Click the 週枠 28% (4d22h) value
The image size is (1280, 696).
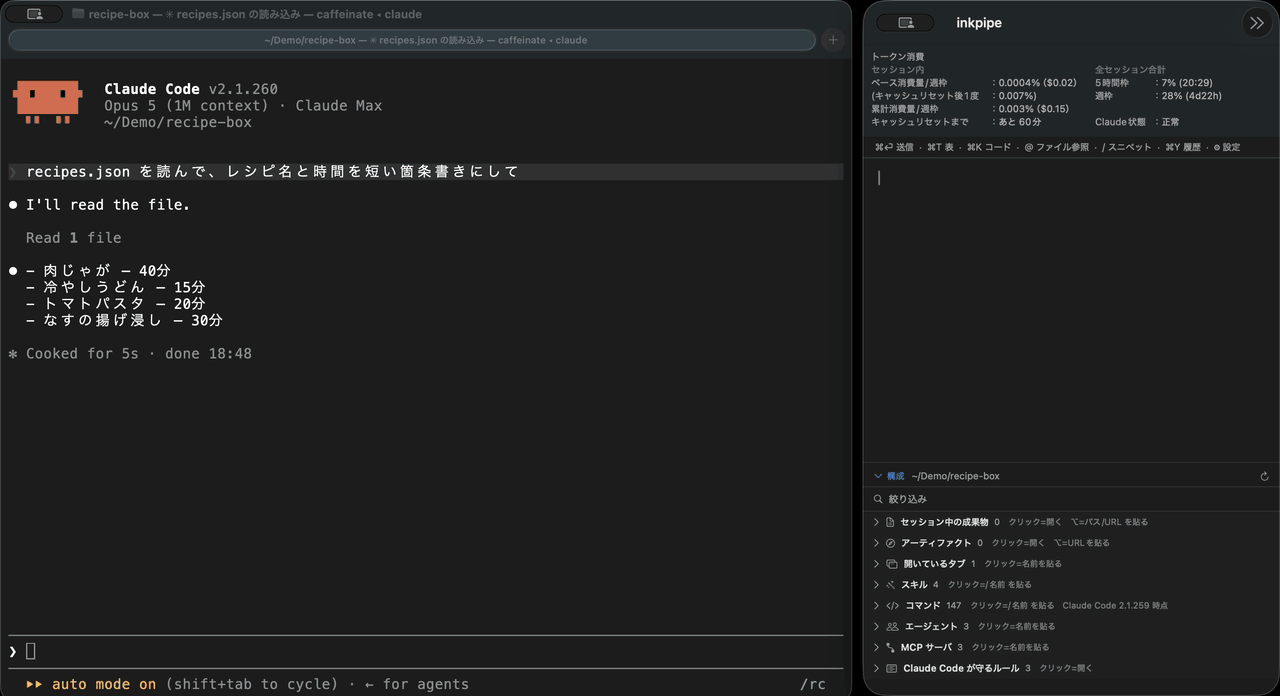point(1191,96)
